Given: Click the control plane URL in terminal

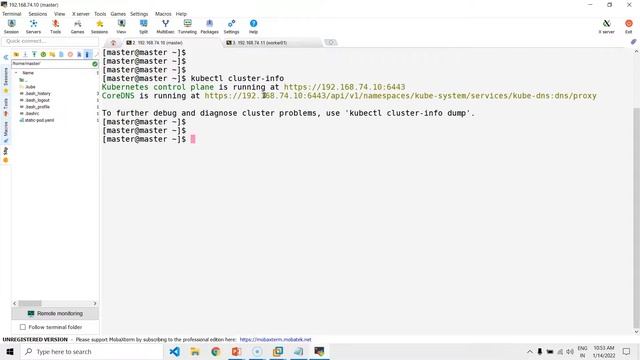Looking at the screenshot, I should point(344,87).
